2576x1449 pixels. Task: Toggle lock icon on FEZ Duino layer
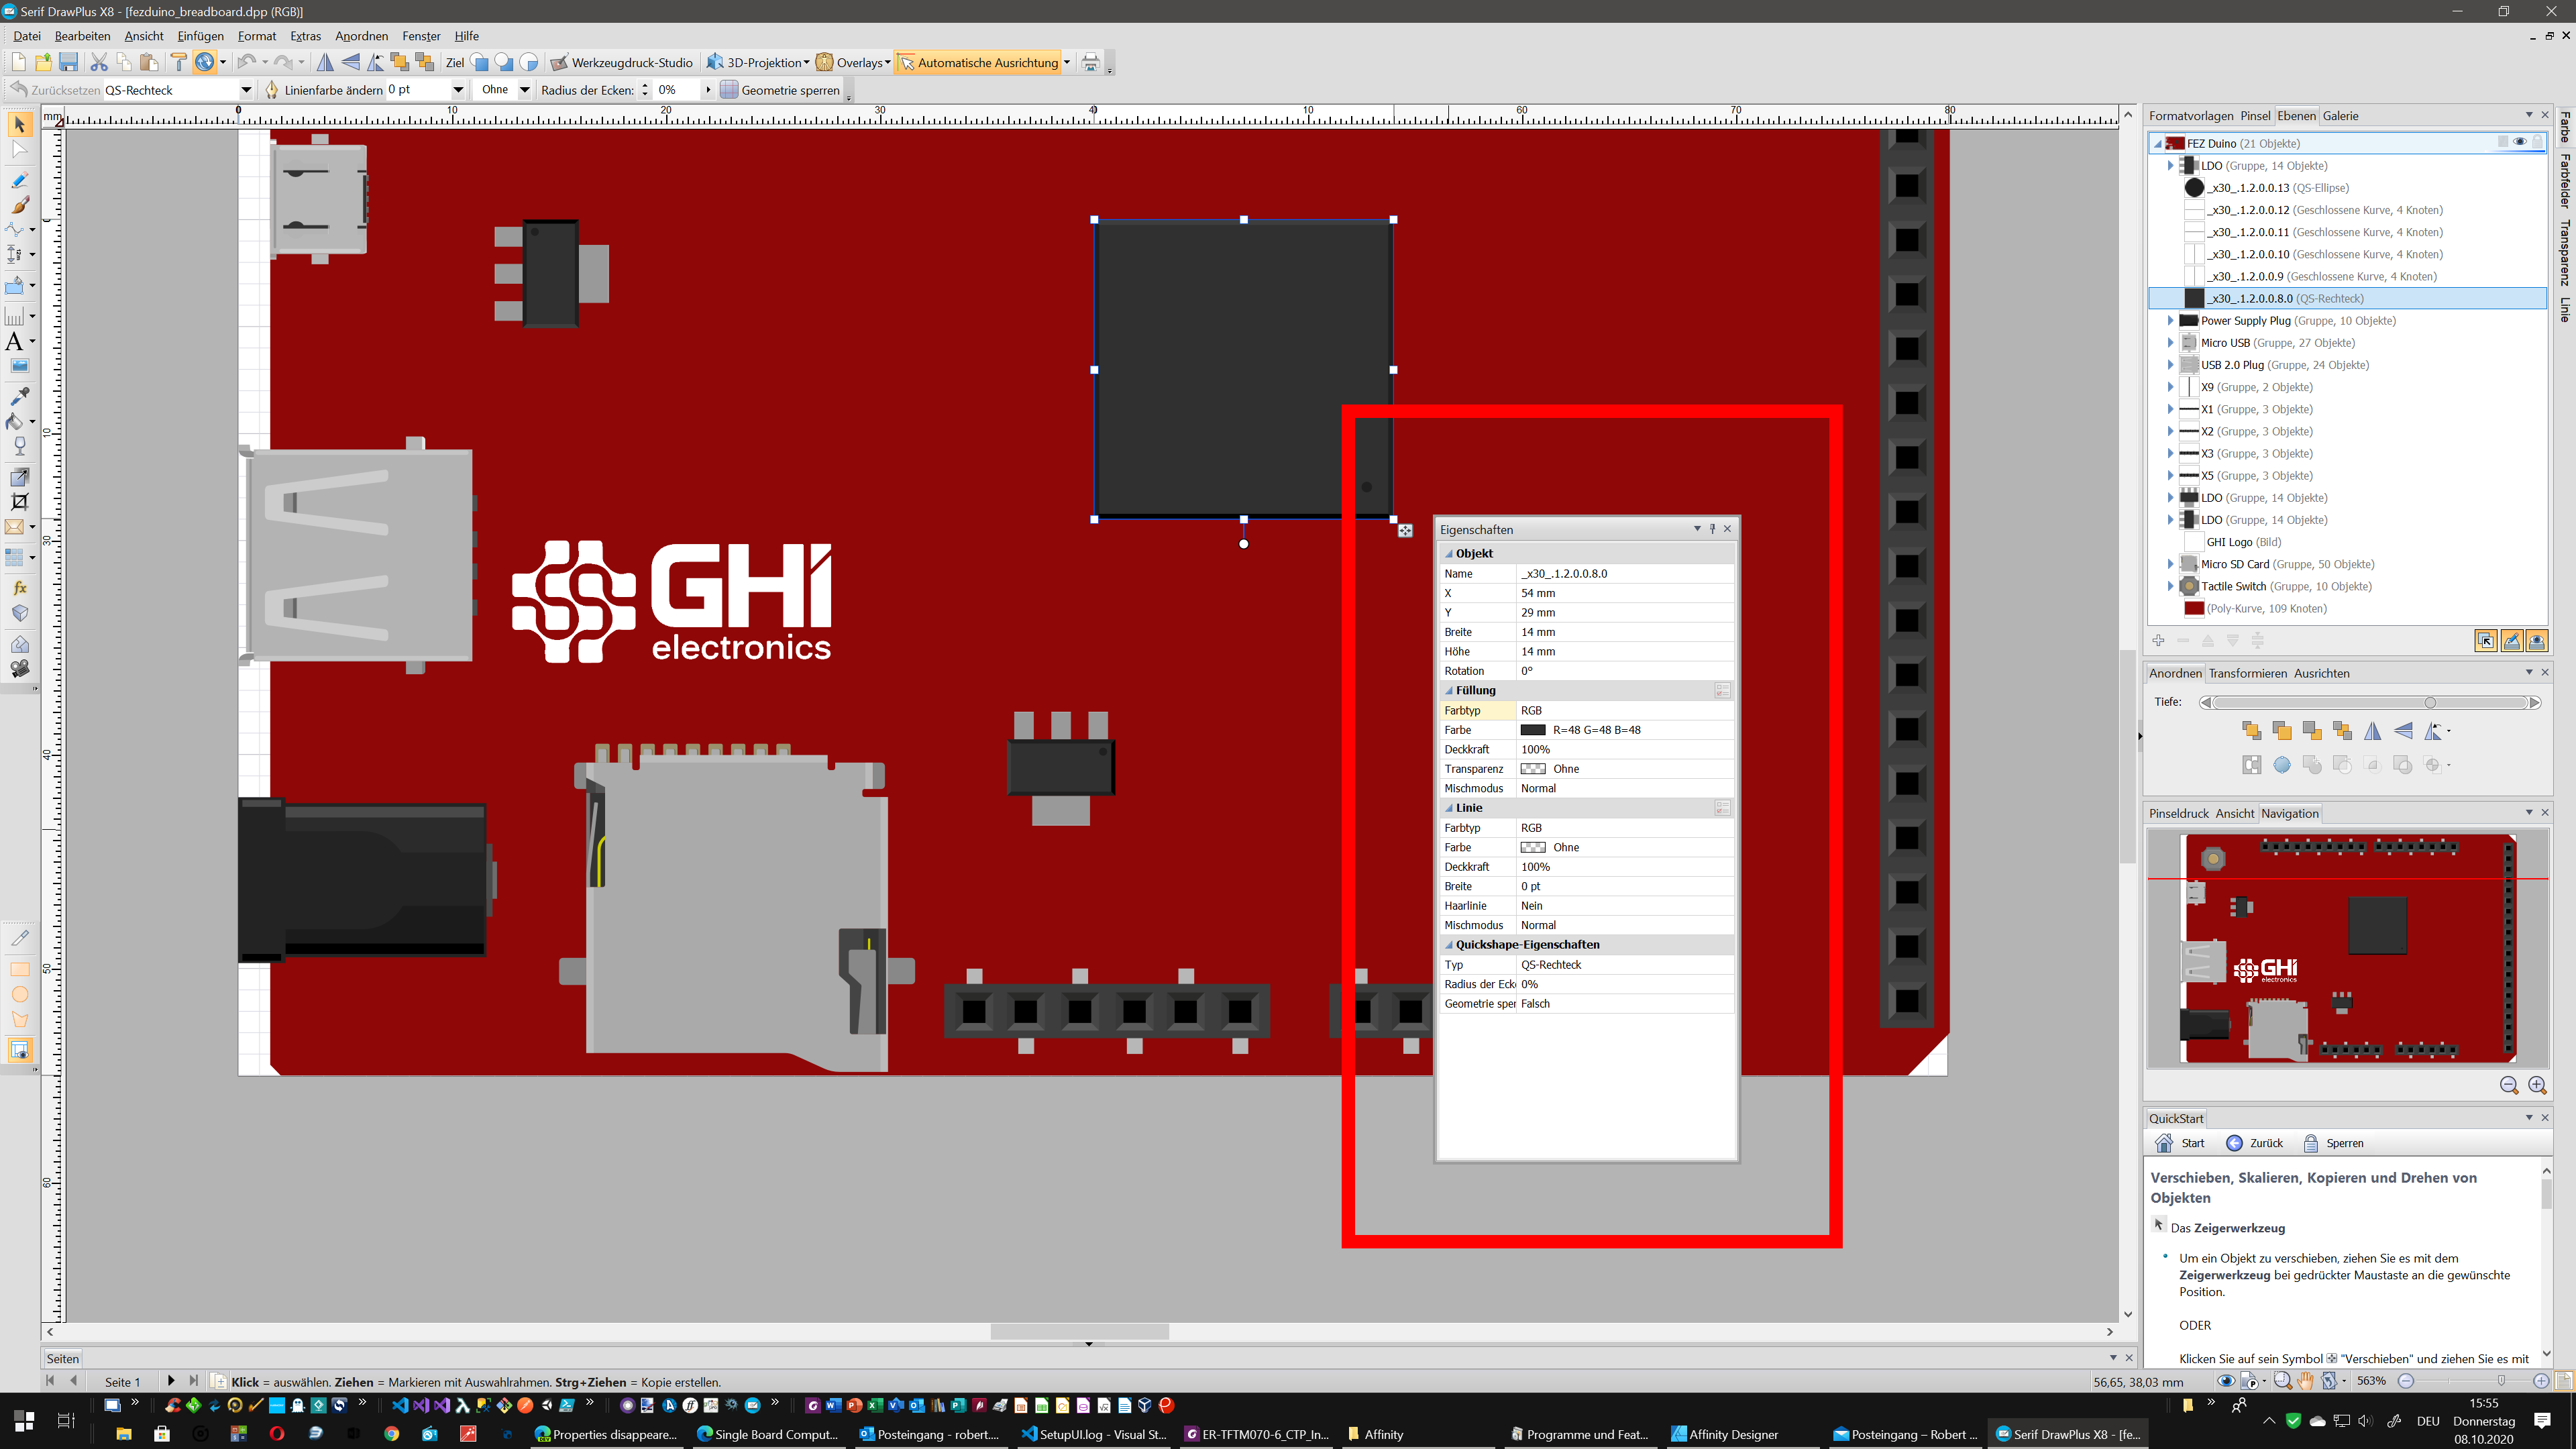click(2538, 142)
